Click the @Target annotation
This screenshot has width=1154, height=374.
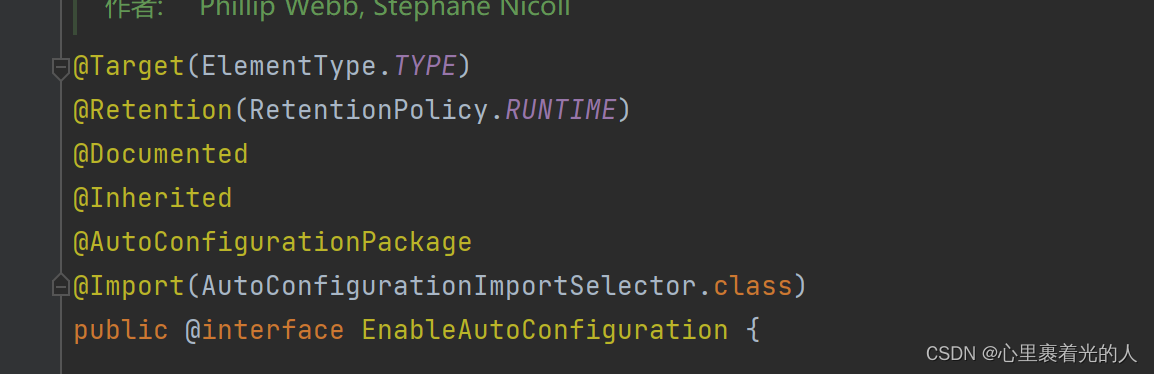pyautogui.click(x=129, y=67)
